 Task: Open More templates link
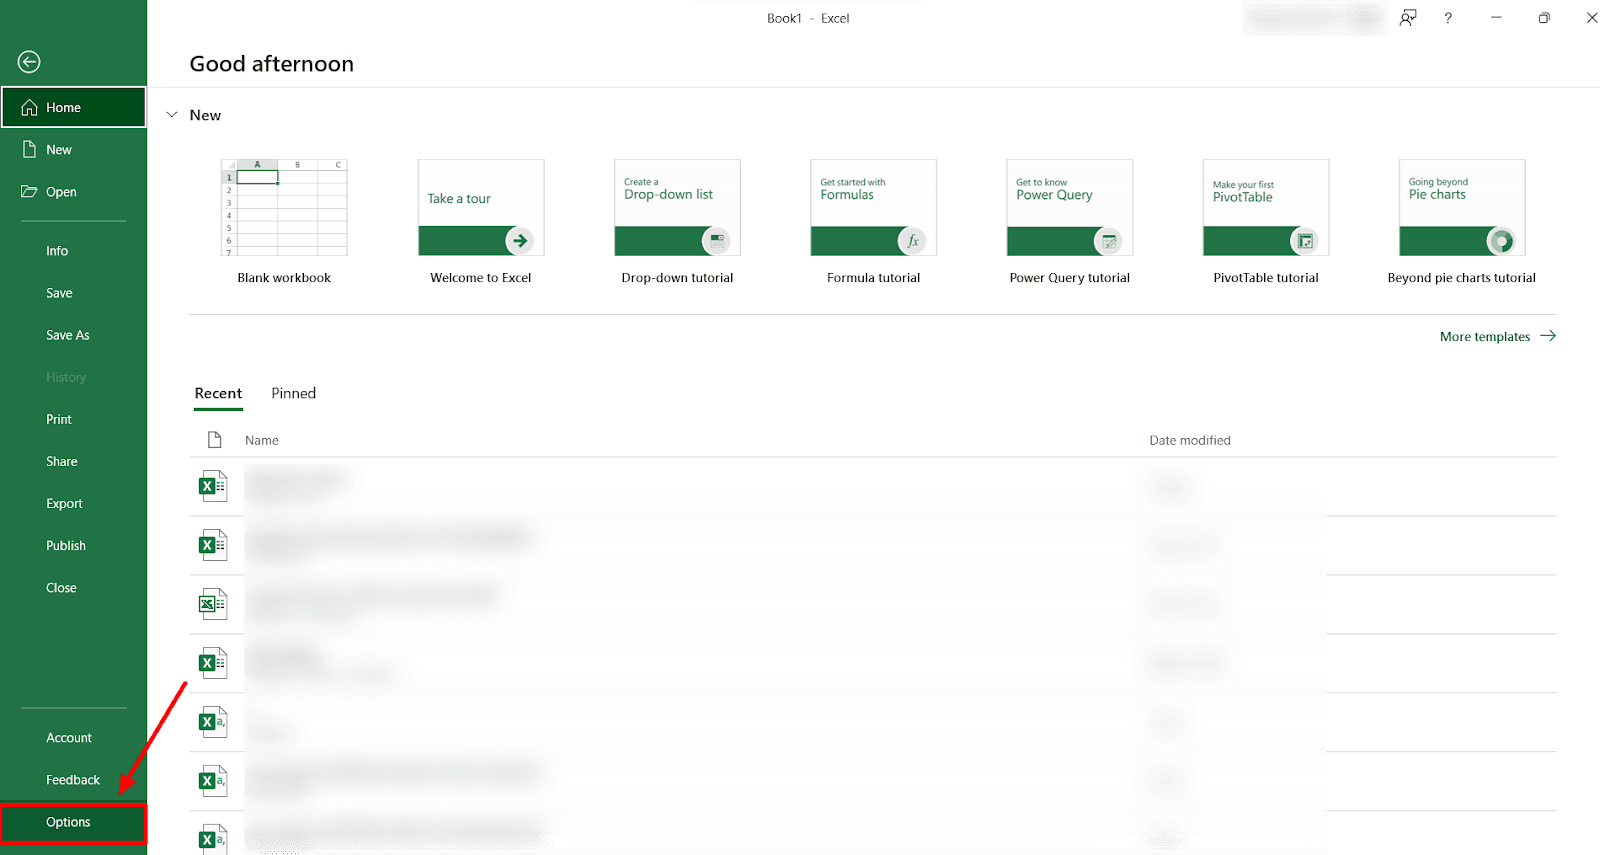(1496, 337)
